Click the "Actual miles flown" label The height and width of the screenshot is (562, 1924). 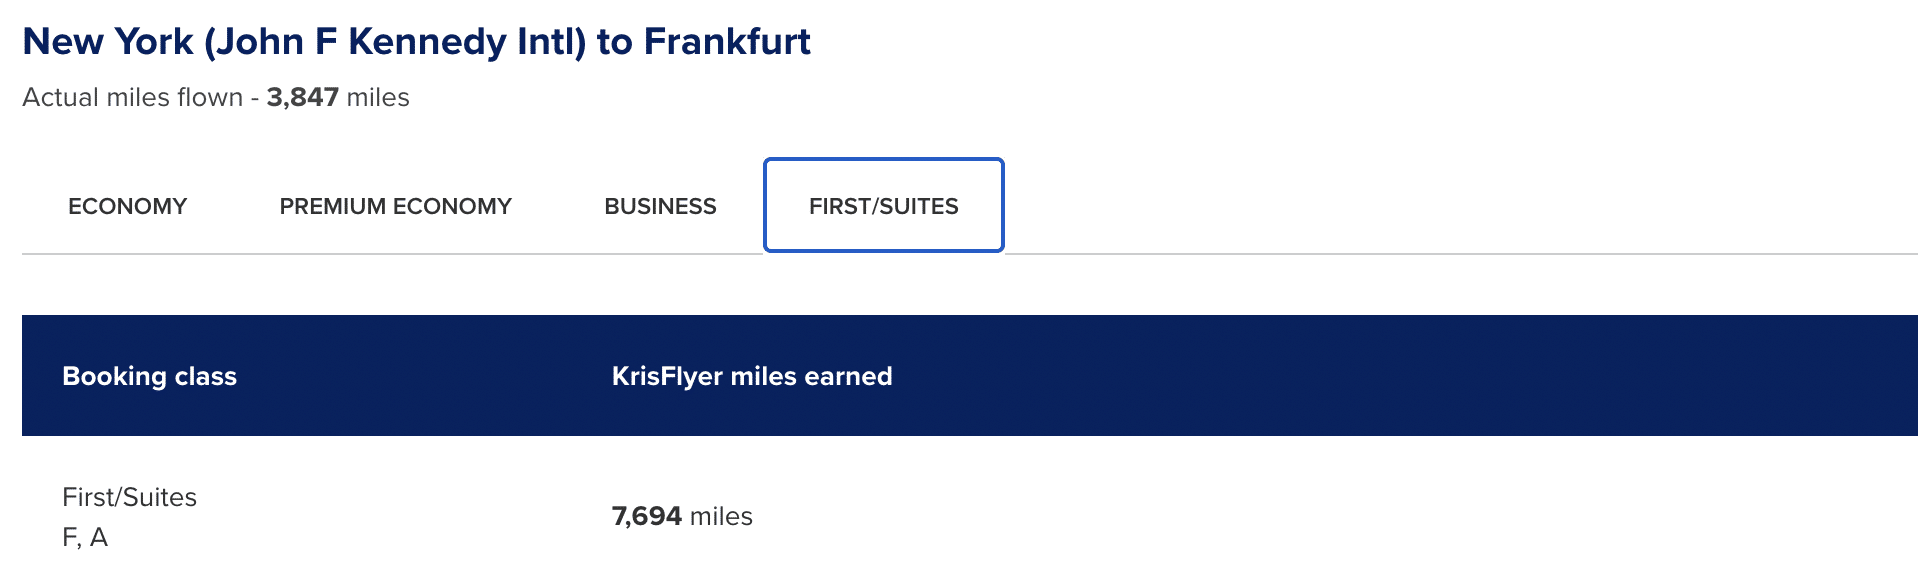(x=132, y=97)
